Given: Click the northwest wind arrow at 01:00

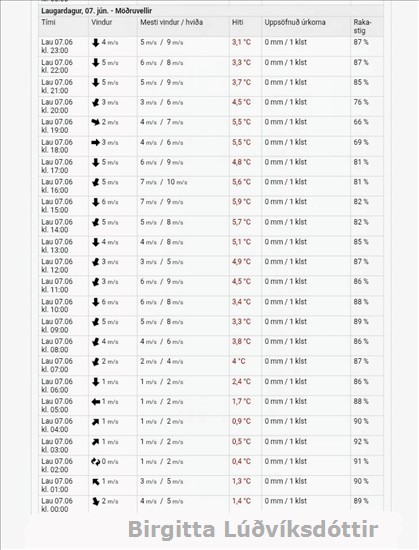Looking at the screenshot, I should point(95,482).
